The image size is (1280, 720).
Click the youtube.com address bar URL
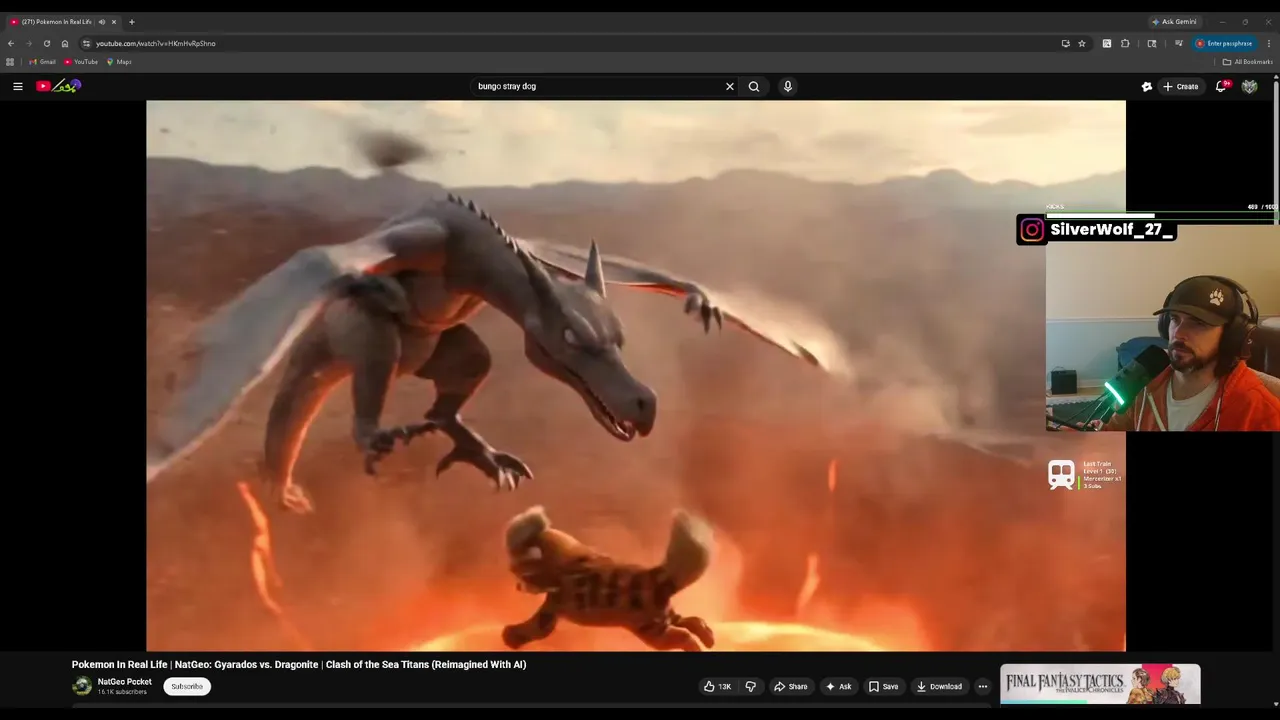tap(156, 44)
